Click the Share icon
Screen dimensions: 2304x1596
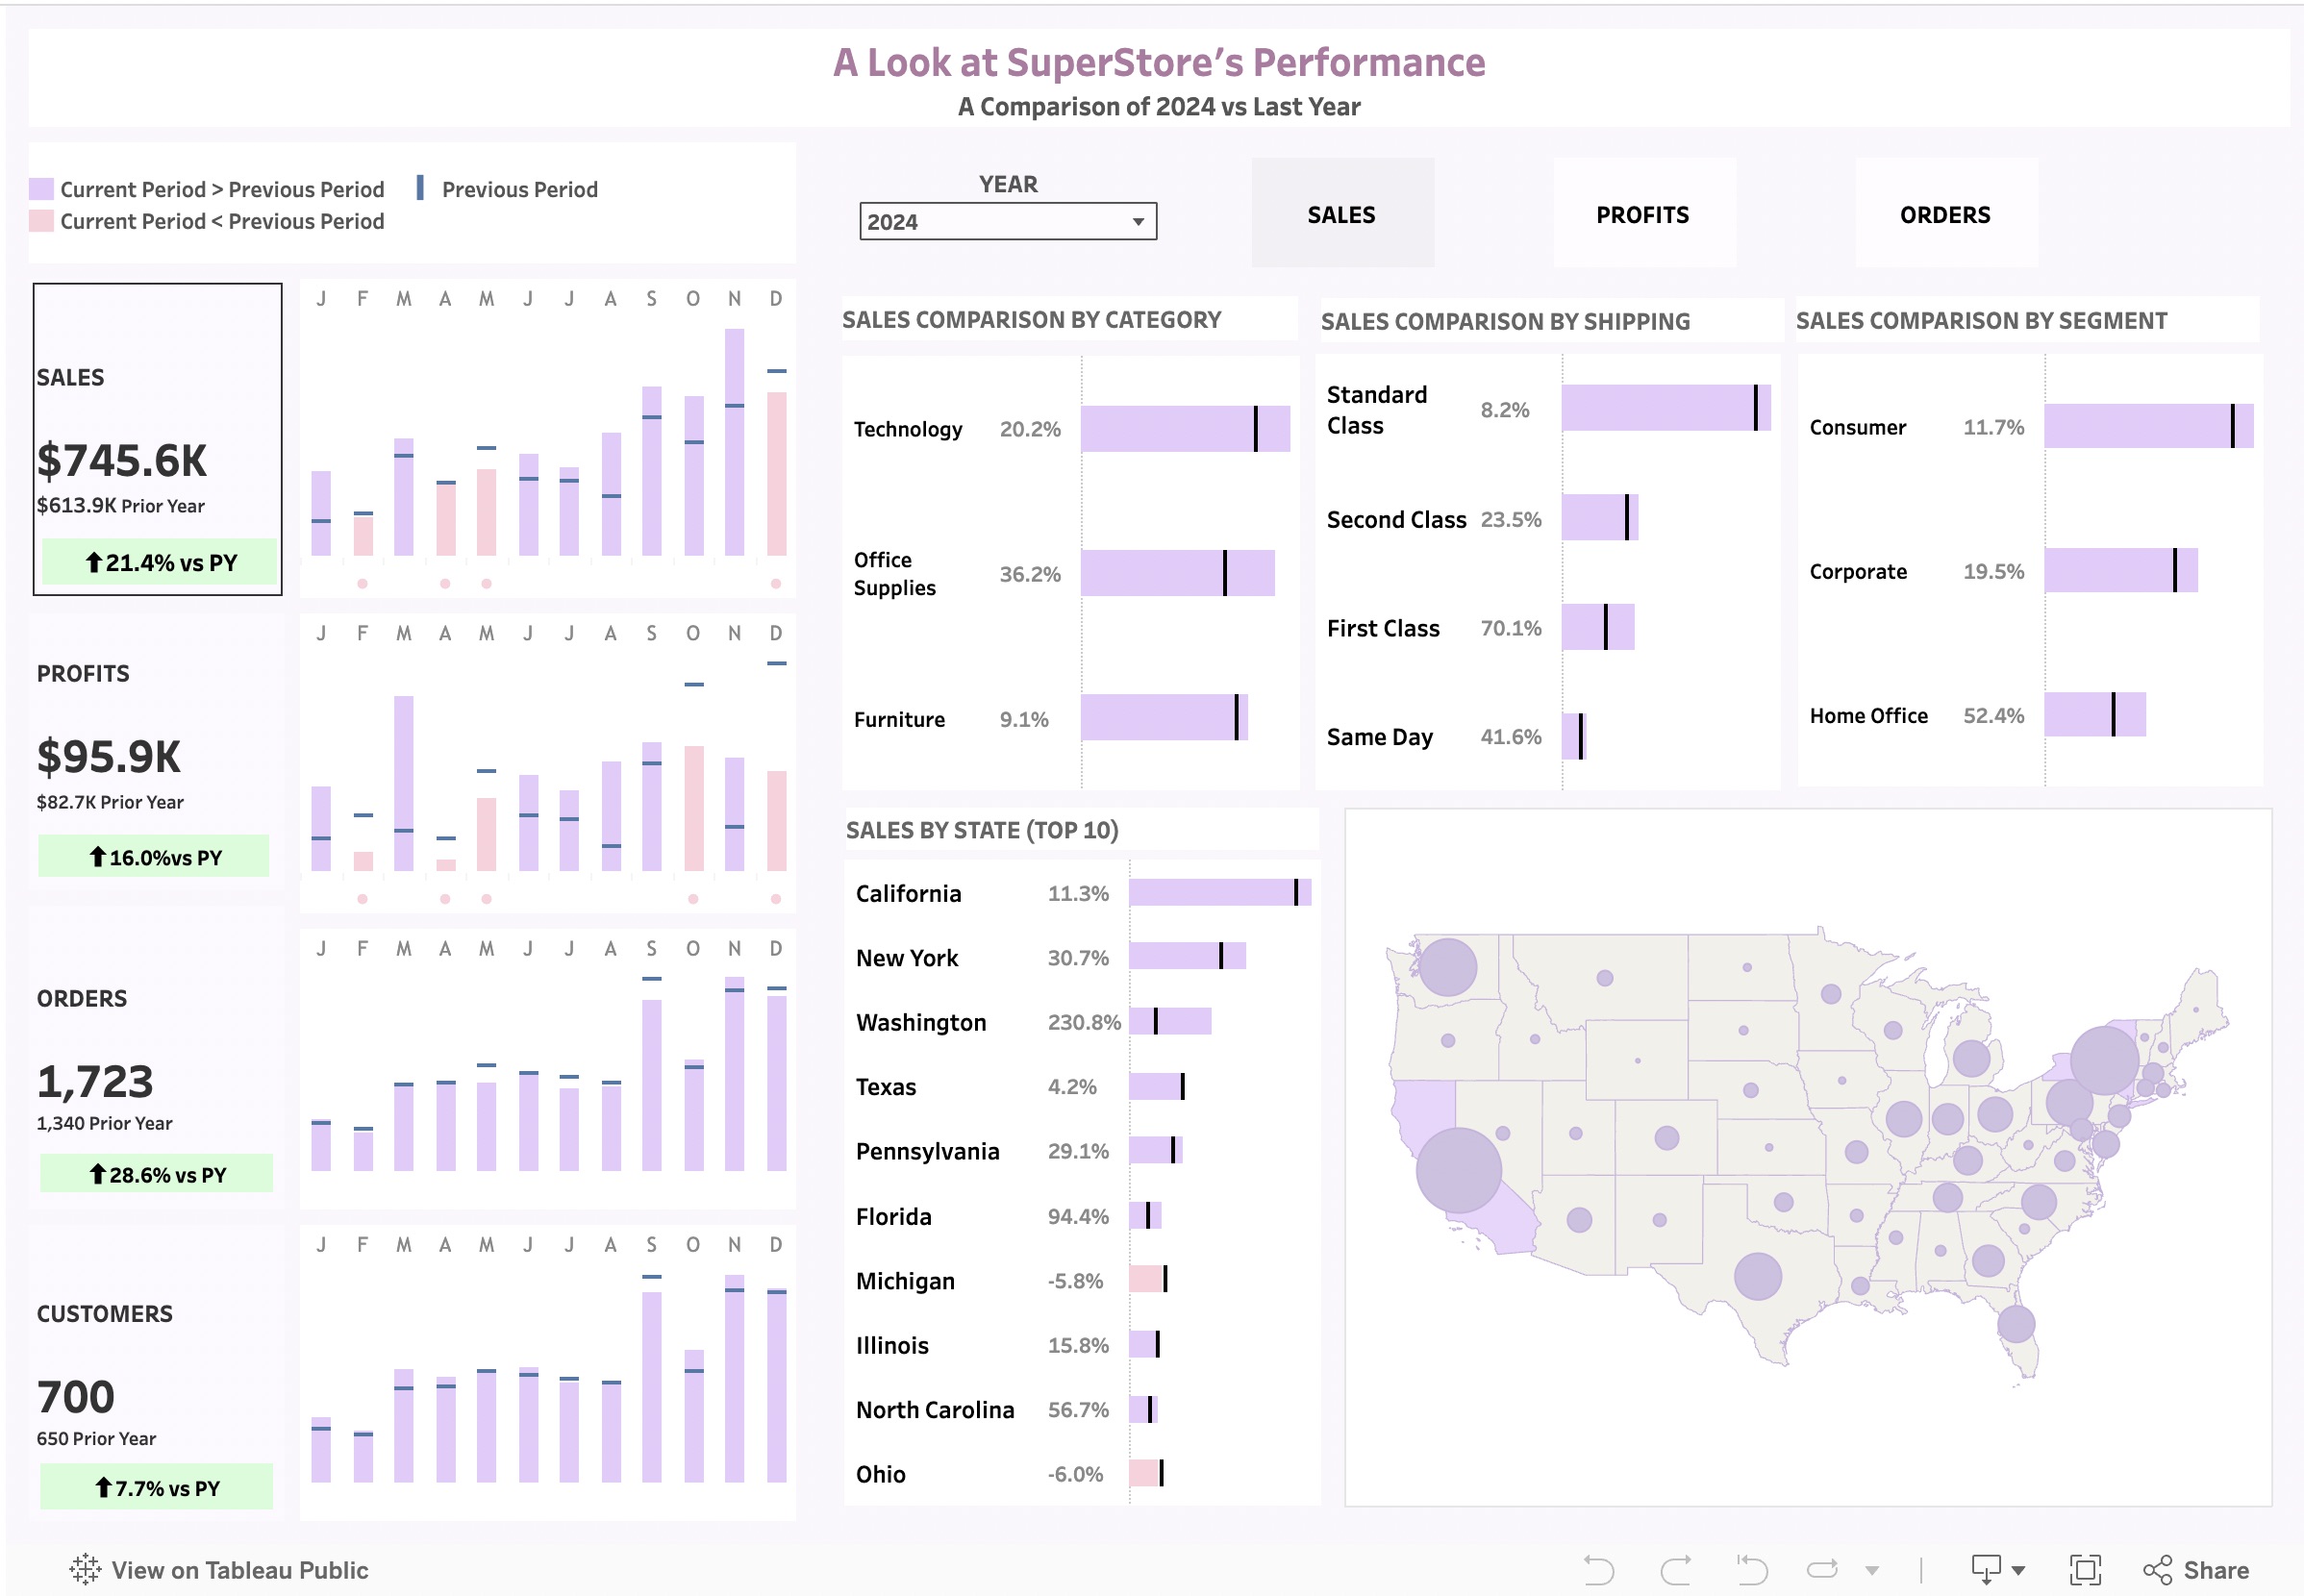2158,1570
